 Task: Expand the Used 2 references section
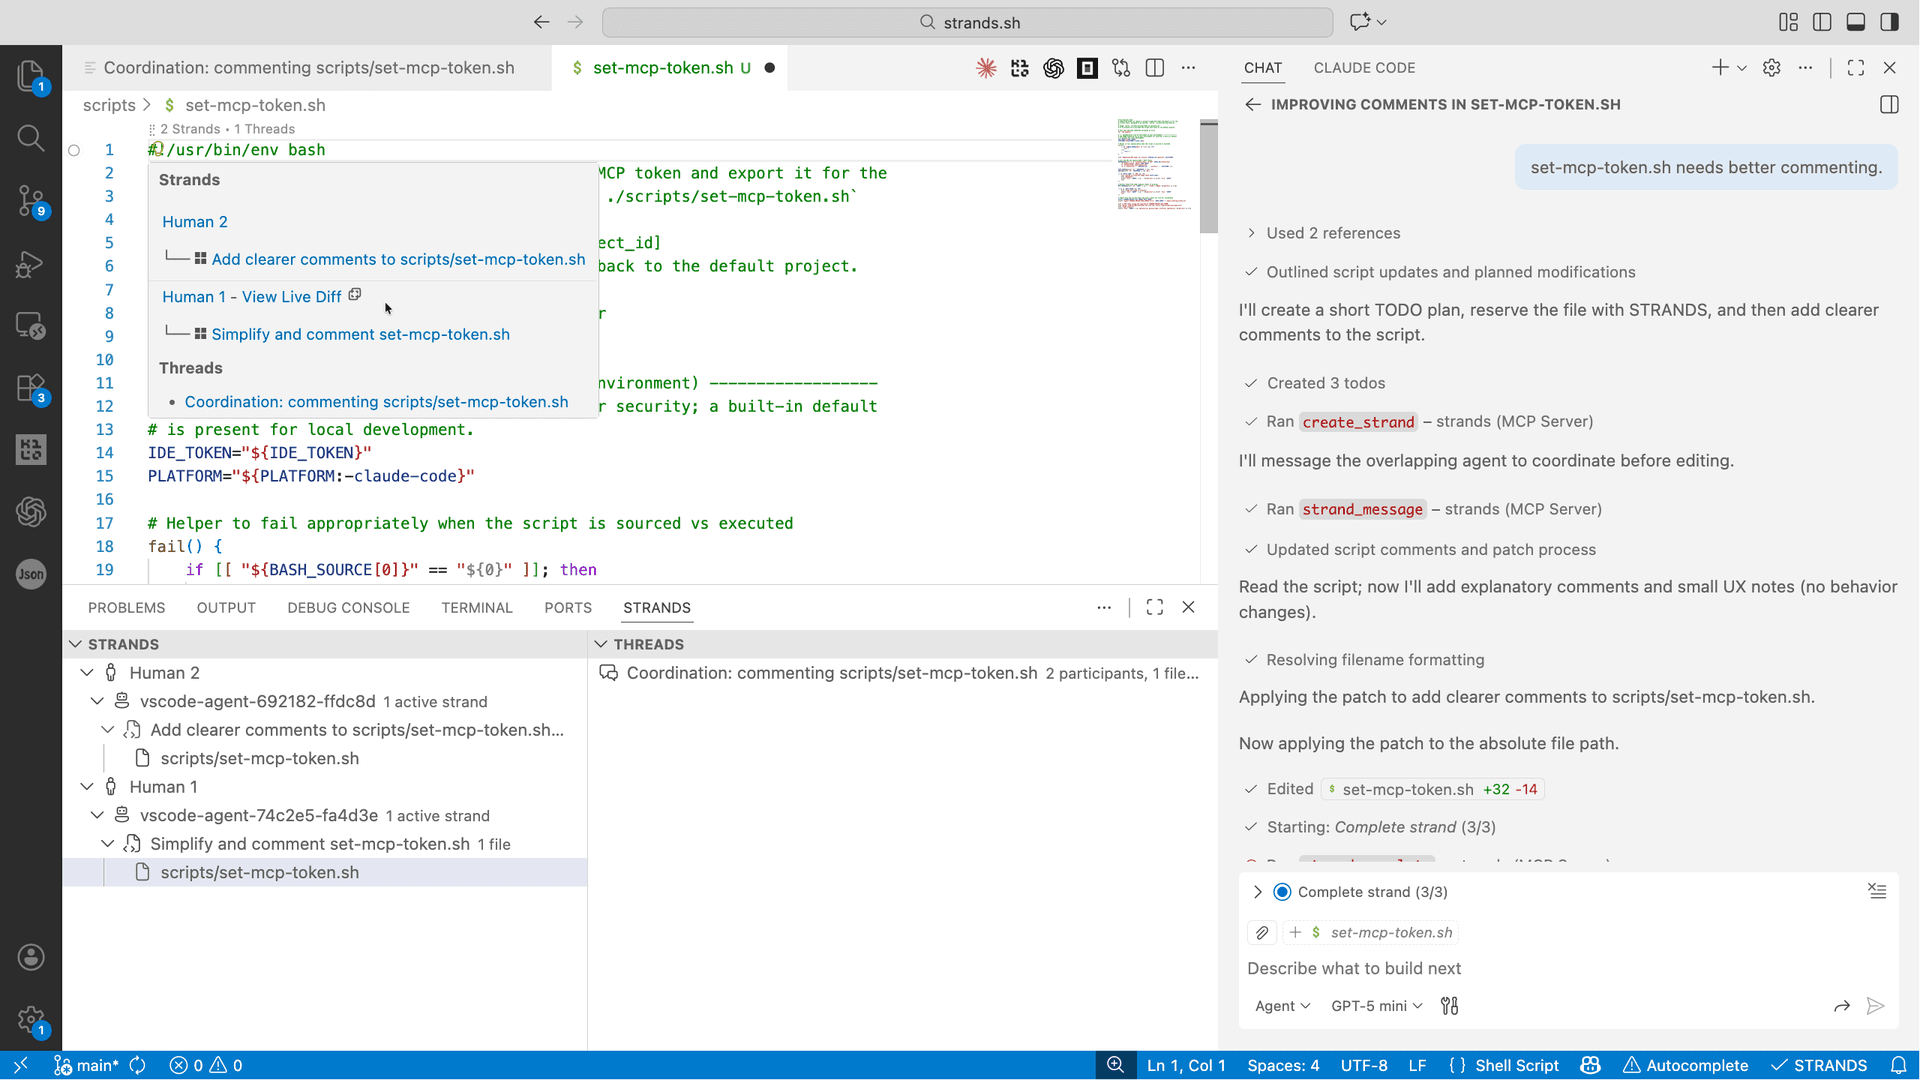coord(1252,233)
